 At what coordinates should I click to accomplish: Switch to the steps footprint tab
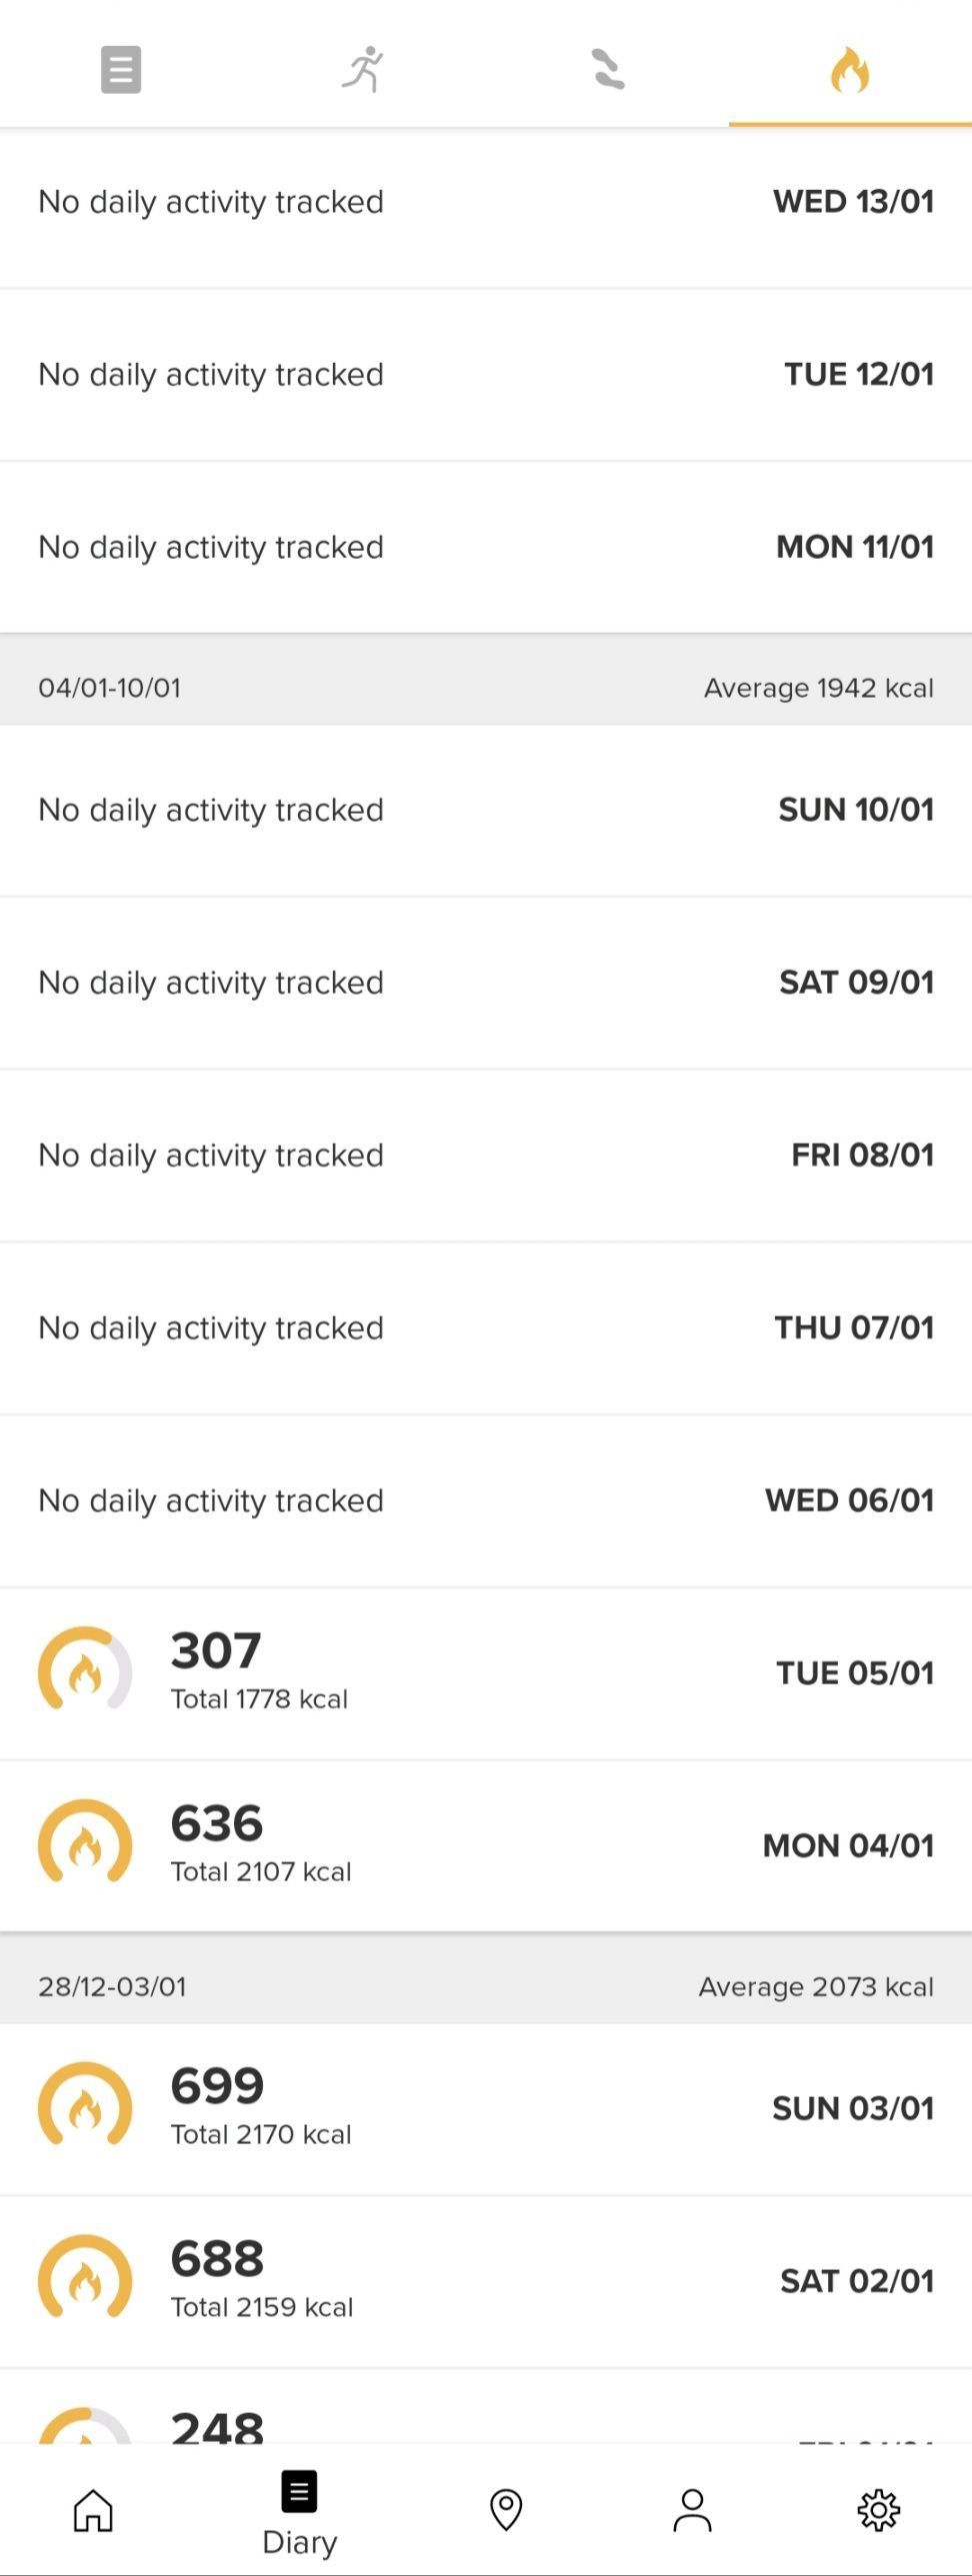click(x=607, y=69)
